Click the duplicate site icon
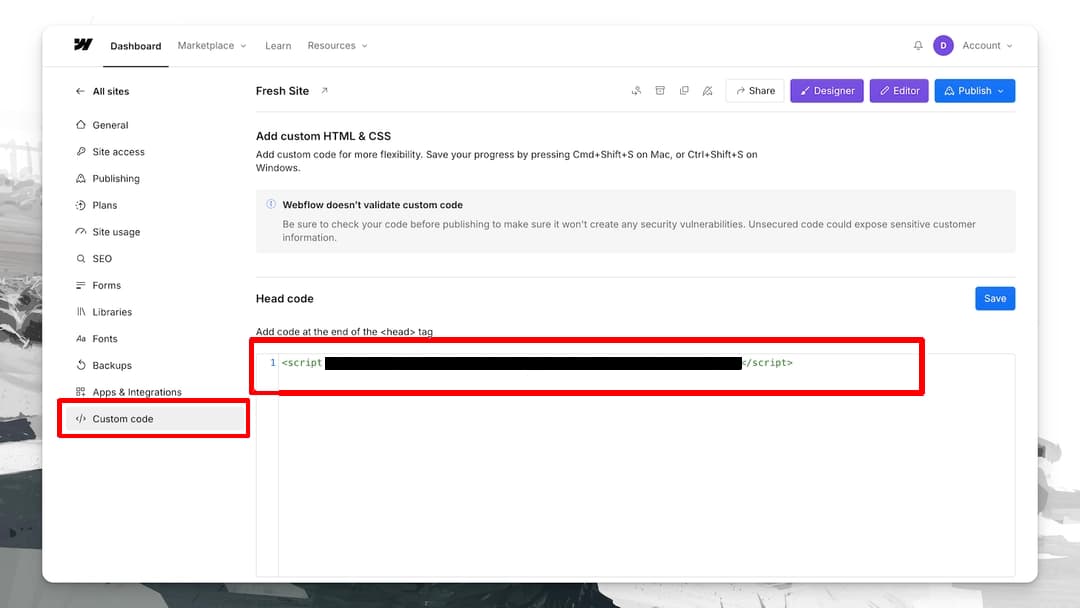This screenshot has width=1080, height=608. tap(684, 91)
